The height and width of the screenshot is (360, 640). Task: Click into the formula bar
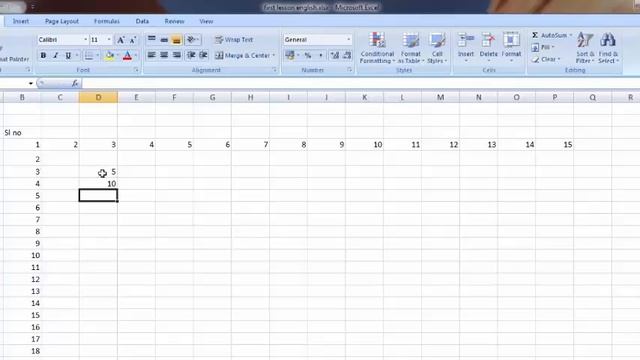[x=360, y=83]
